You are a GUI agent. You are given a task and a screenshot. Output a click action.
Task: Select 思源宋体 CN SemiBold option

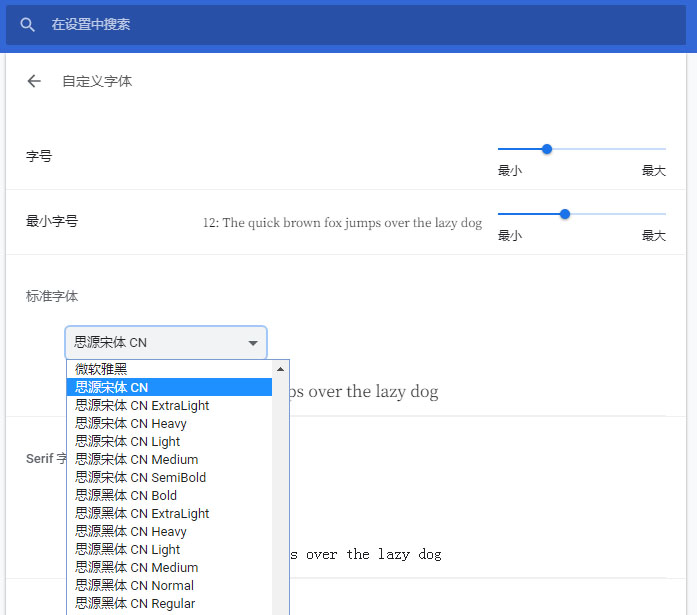click(169, 477)
